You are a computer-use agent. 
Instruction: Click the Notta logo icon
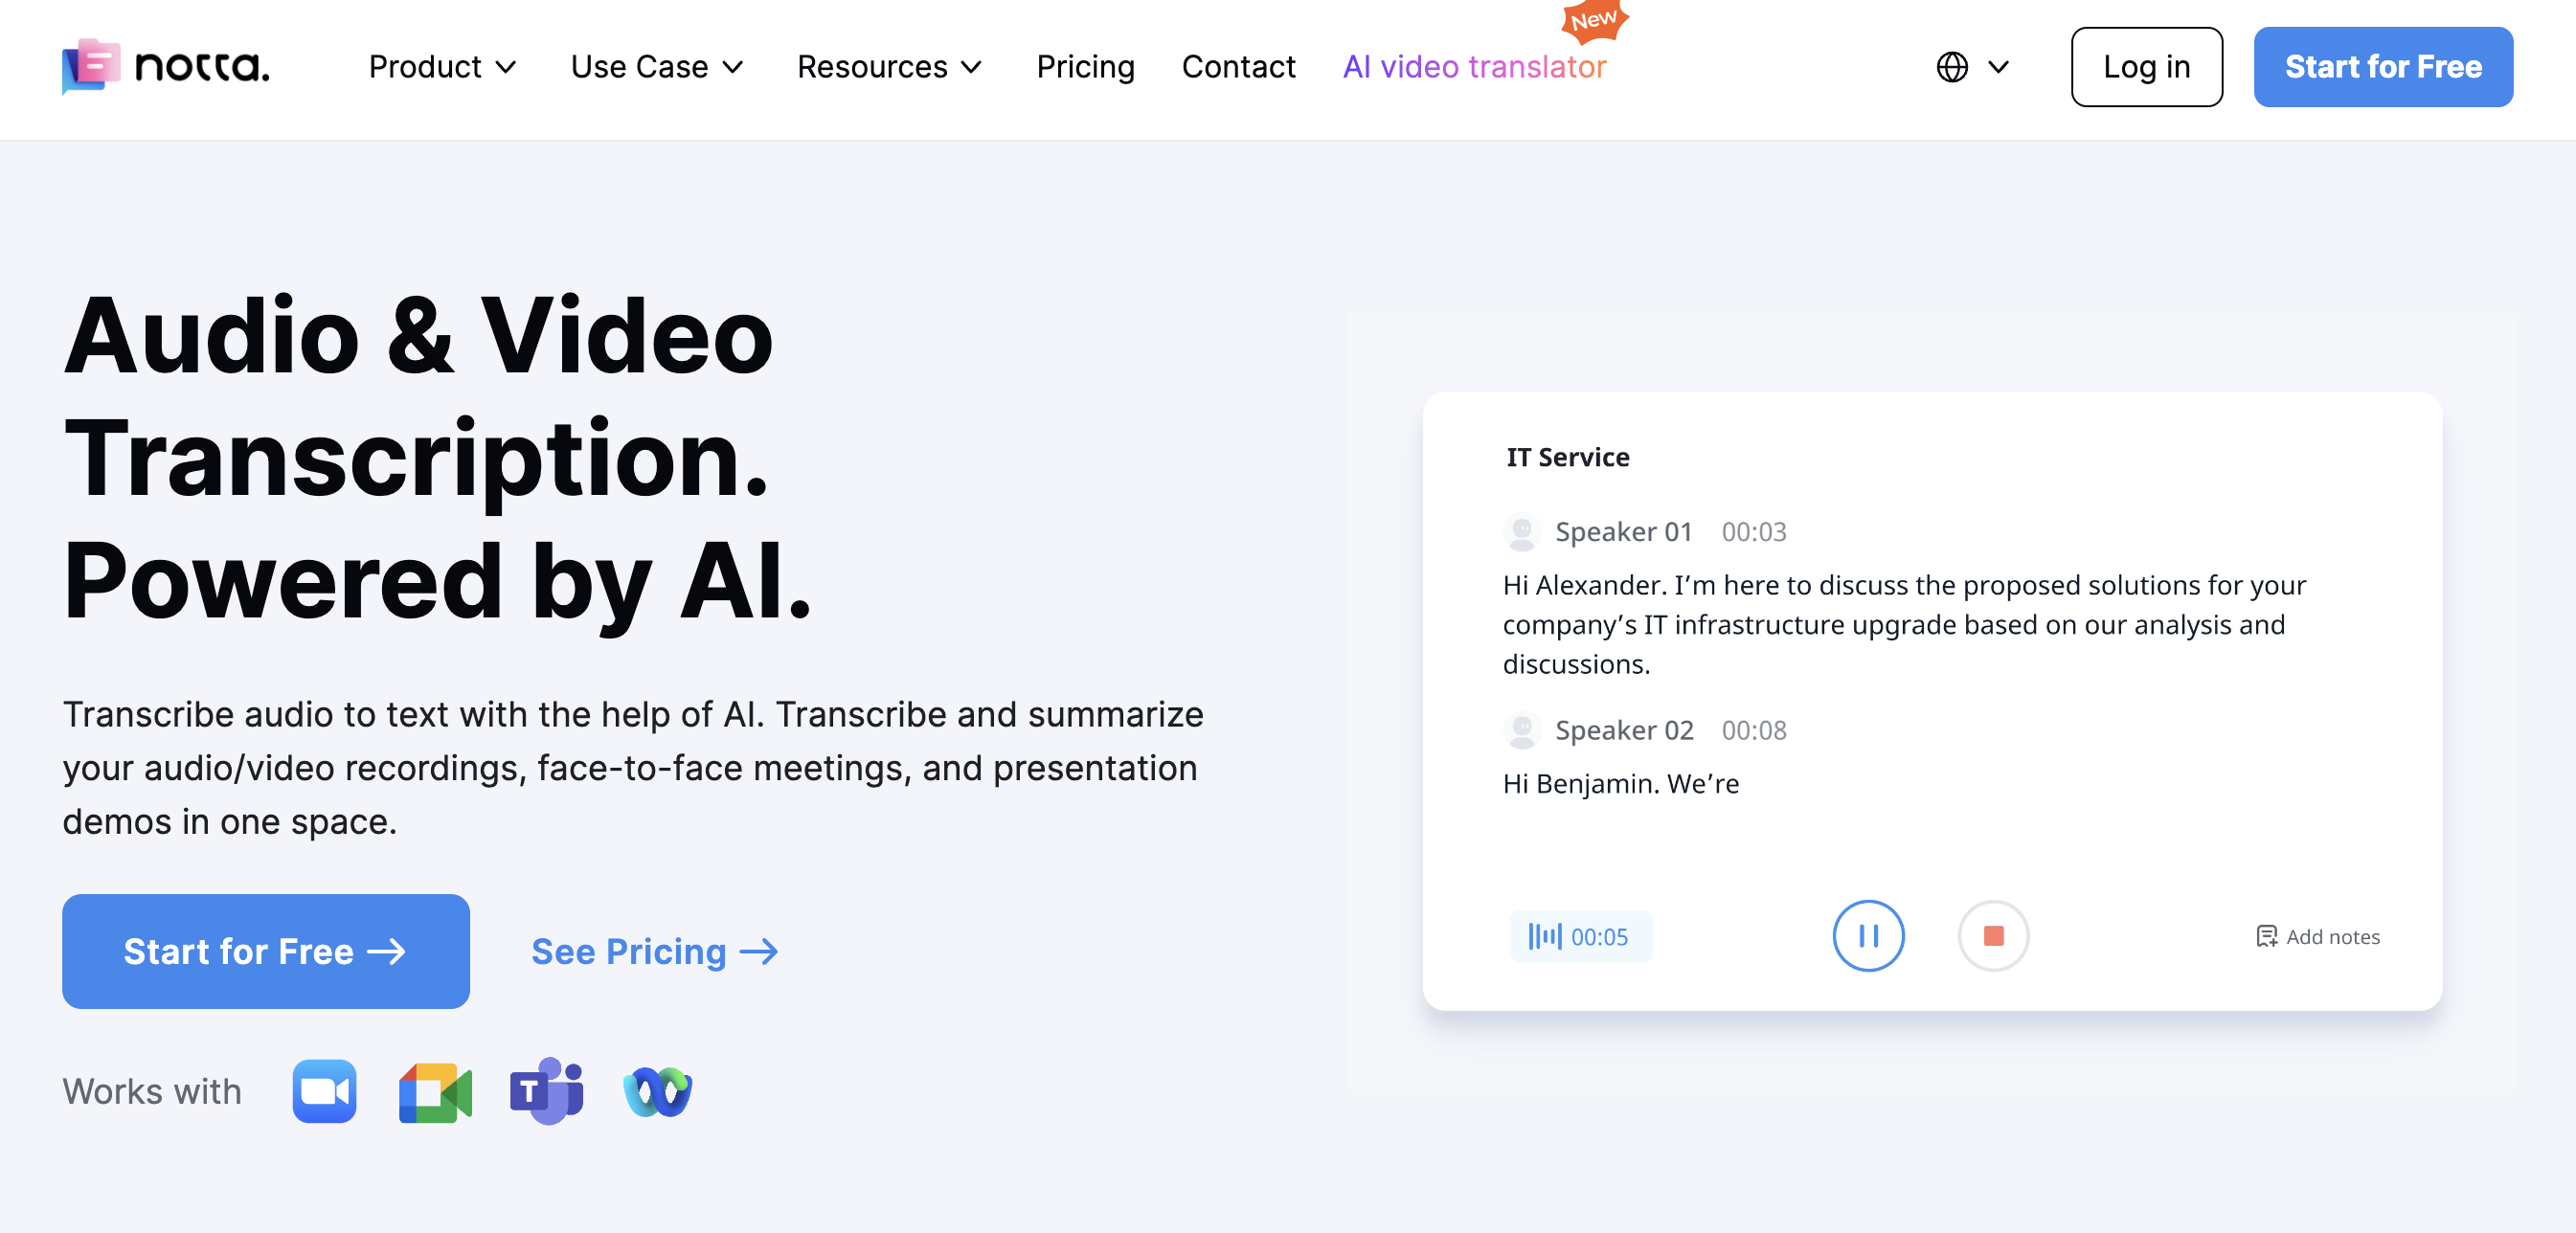coord(91,66)
